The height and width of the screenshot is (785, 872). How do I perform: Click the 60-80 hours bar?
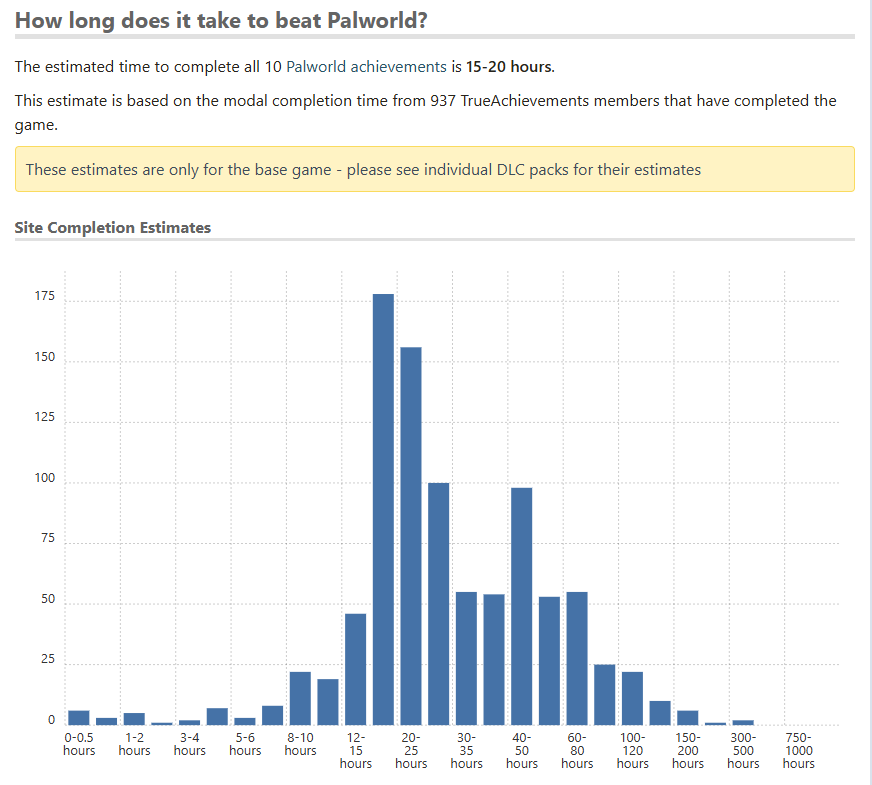[x=577, y=658]
